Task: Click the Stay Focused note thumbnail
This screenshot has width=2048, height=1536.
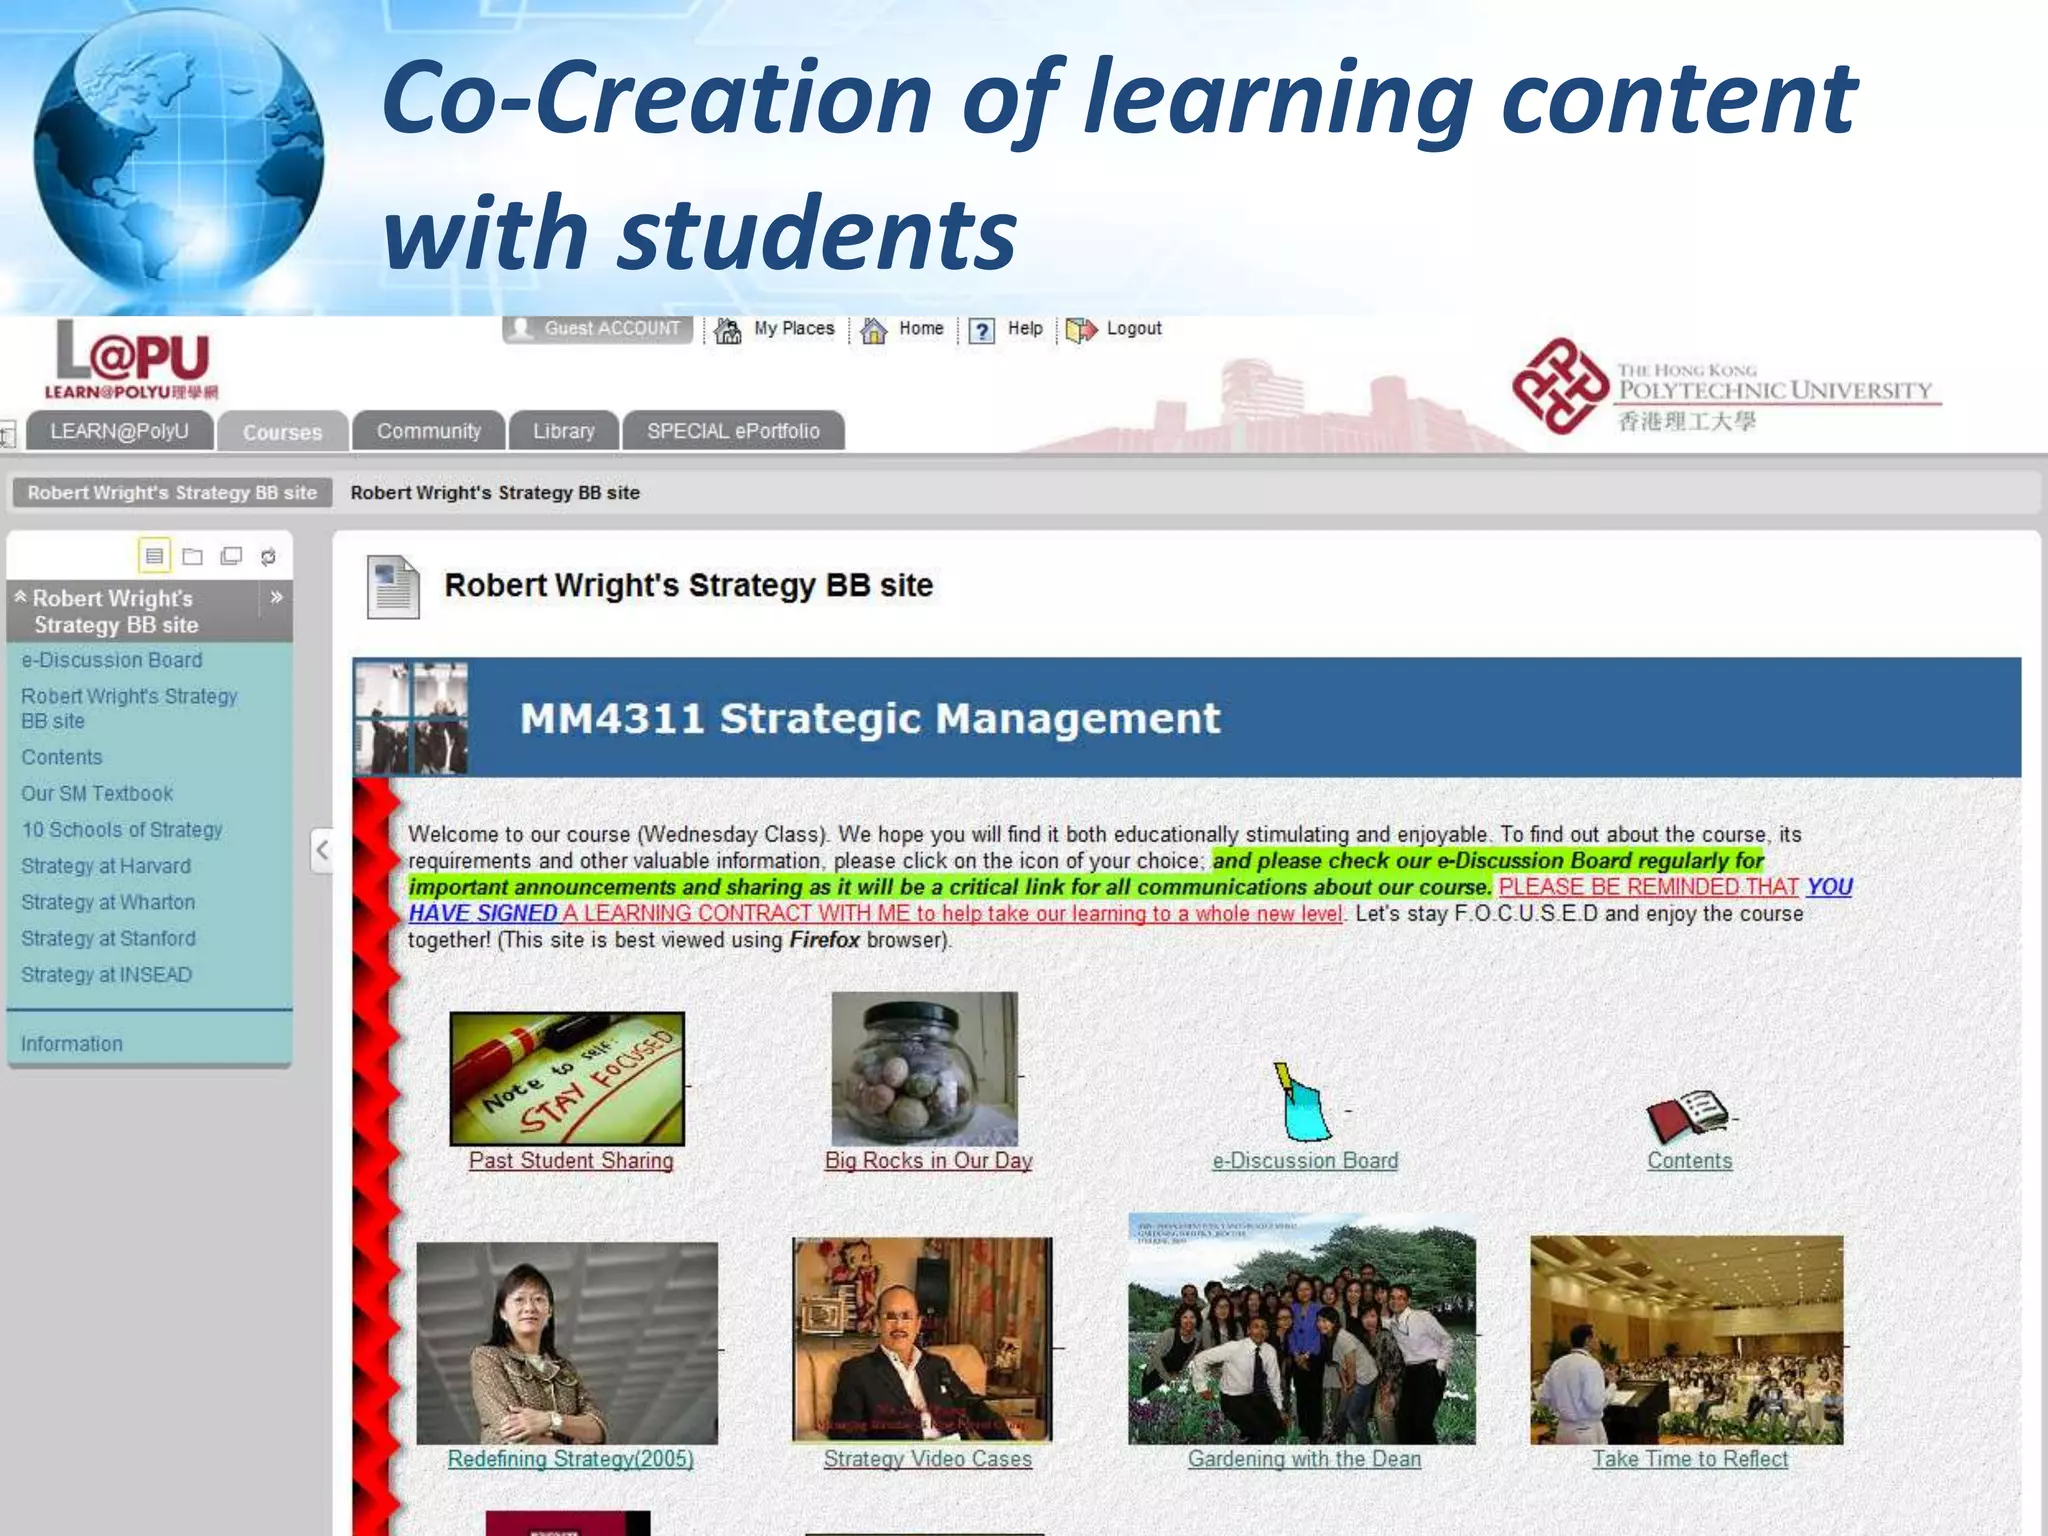Action: 567,1078
